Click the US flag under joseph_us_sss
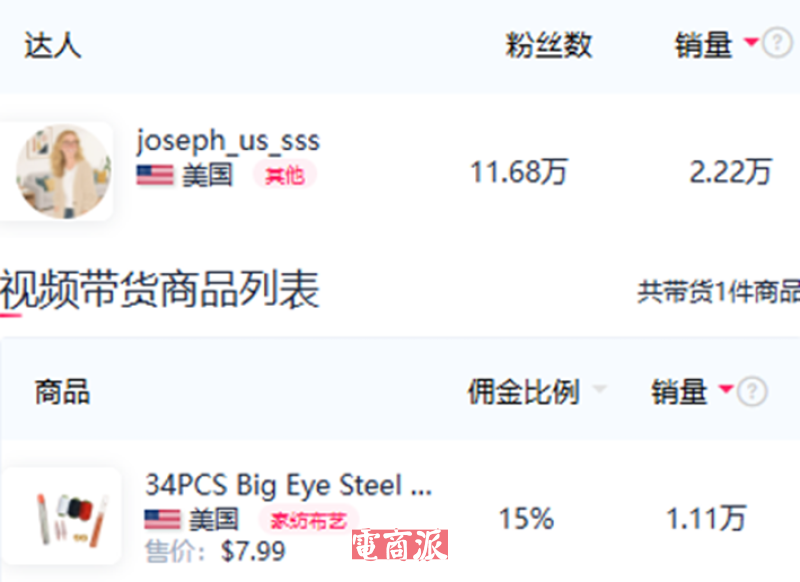This screenshot has width=800, height=582. pos(155,175)
